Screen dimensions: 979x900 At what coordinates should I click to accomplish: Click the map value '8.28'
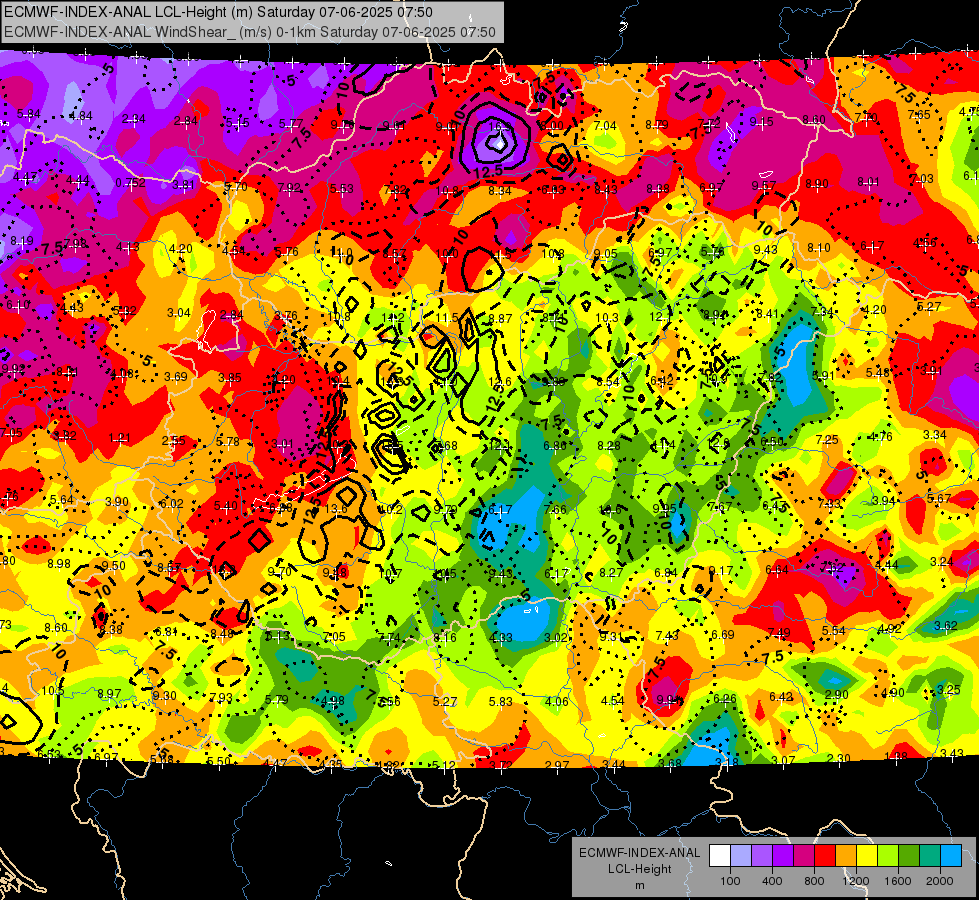[609, 445]
